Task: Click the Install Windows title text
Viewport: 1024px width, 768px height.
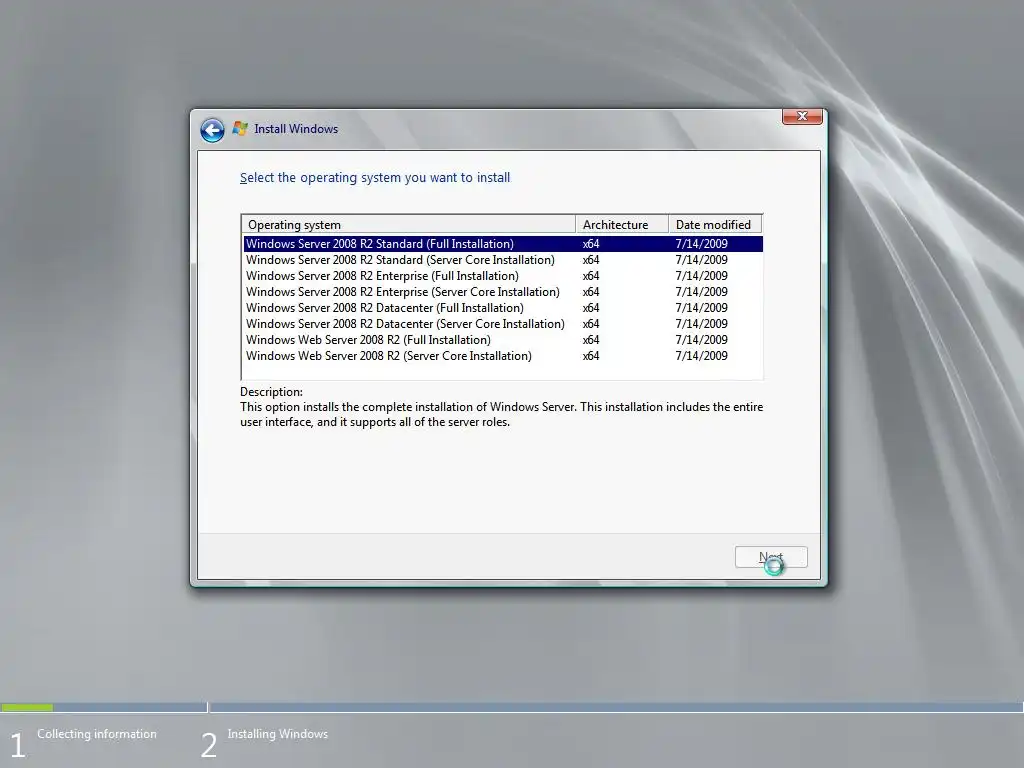Action: click(296, 129)
